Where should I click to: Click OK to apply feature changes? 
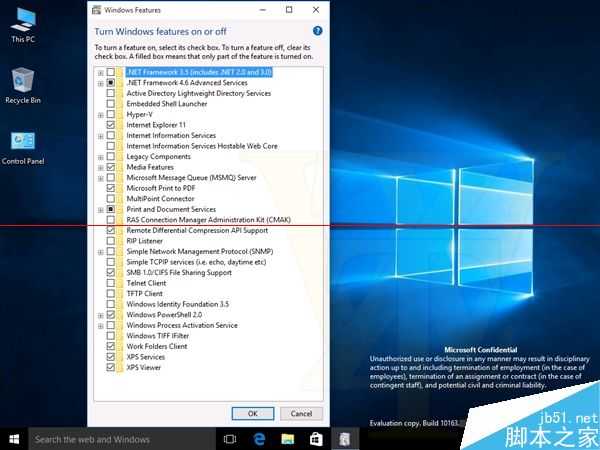coord(253,414)
